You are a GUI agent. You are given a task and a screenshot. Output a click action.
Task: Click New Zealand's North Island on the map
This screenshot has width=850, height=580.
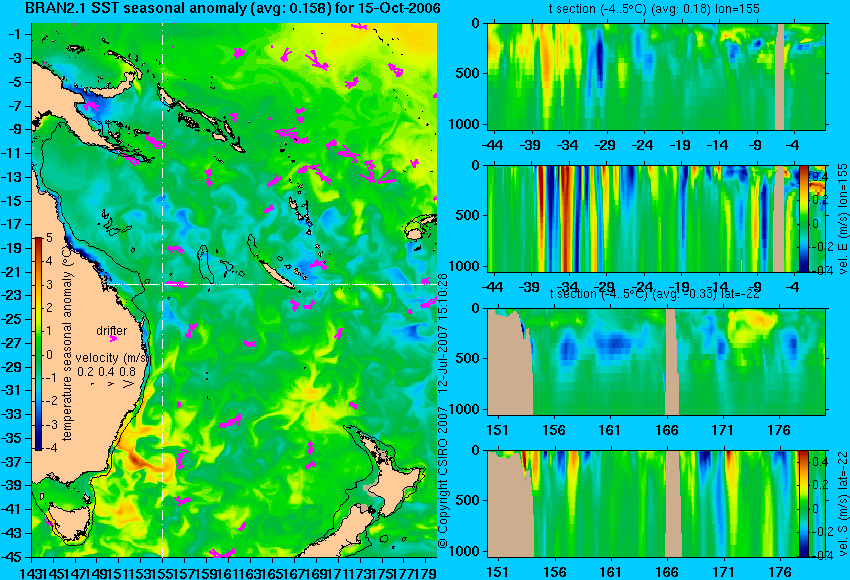click(x=398, y=482)
